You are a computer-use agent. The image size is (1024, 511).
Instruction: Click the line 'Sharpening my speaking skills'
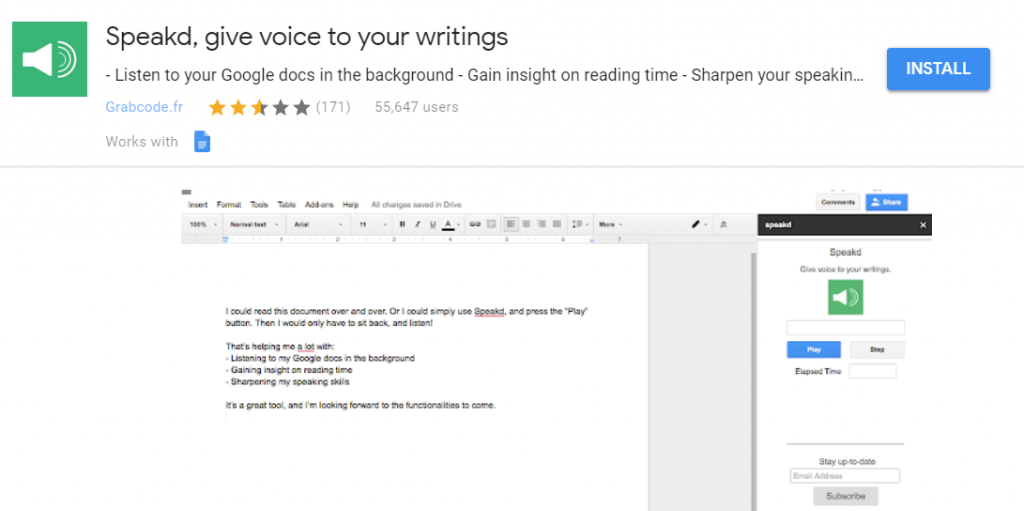(x=287, y=382)
